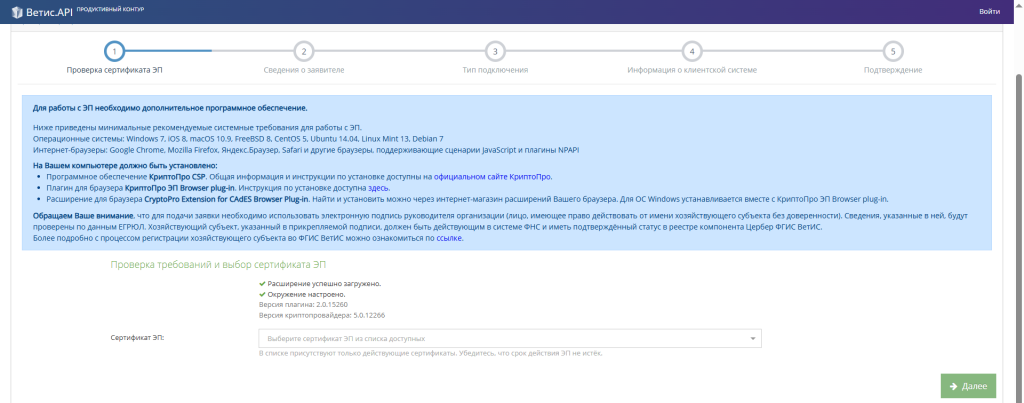1024x403 pixels.
Task: Select step 4 circle in wizard
Action: 692,51
